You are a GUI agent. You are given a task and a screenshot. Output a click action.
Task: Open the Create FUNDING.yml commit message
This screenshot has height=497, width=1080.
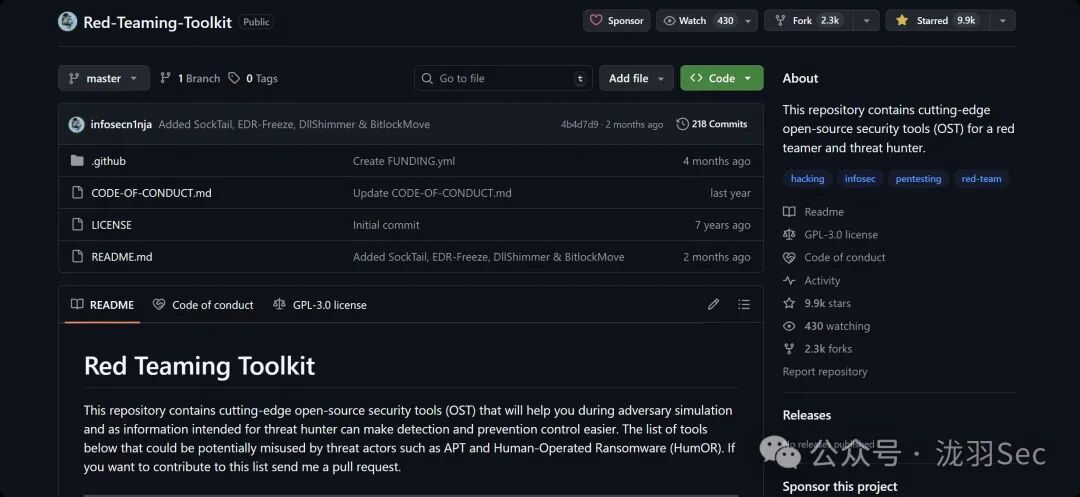pos(404,161)
